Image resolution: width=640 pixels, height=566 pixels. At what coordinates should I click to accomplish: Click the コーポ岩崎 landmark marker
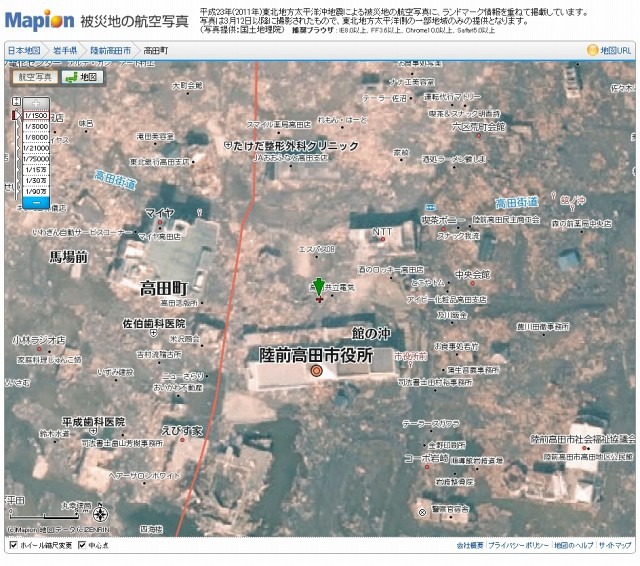[x=427, y=467]
